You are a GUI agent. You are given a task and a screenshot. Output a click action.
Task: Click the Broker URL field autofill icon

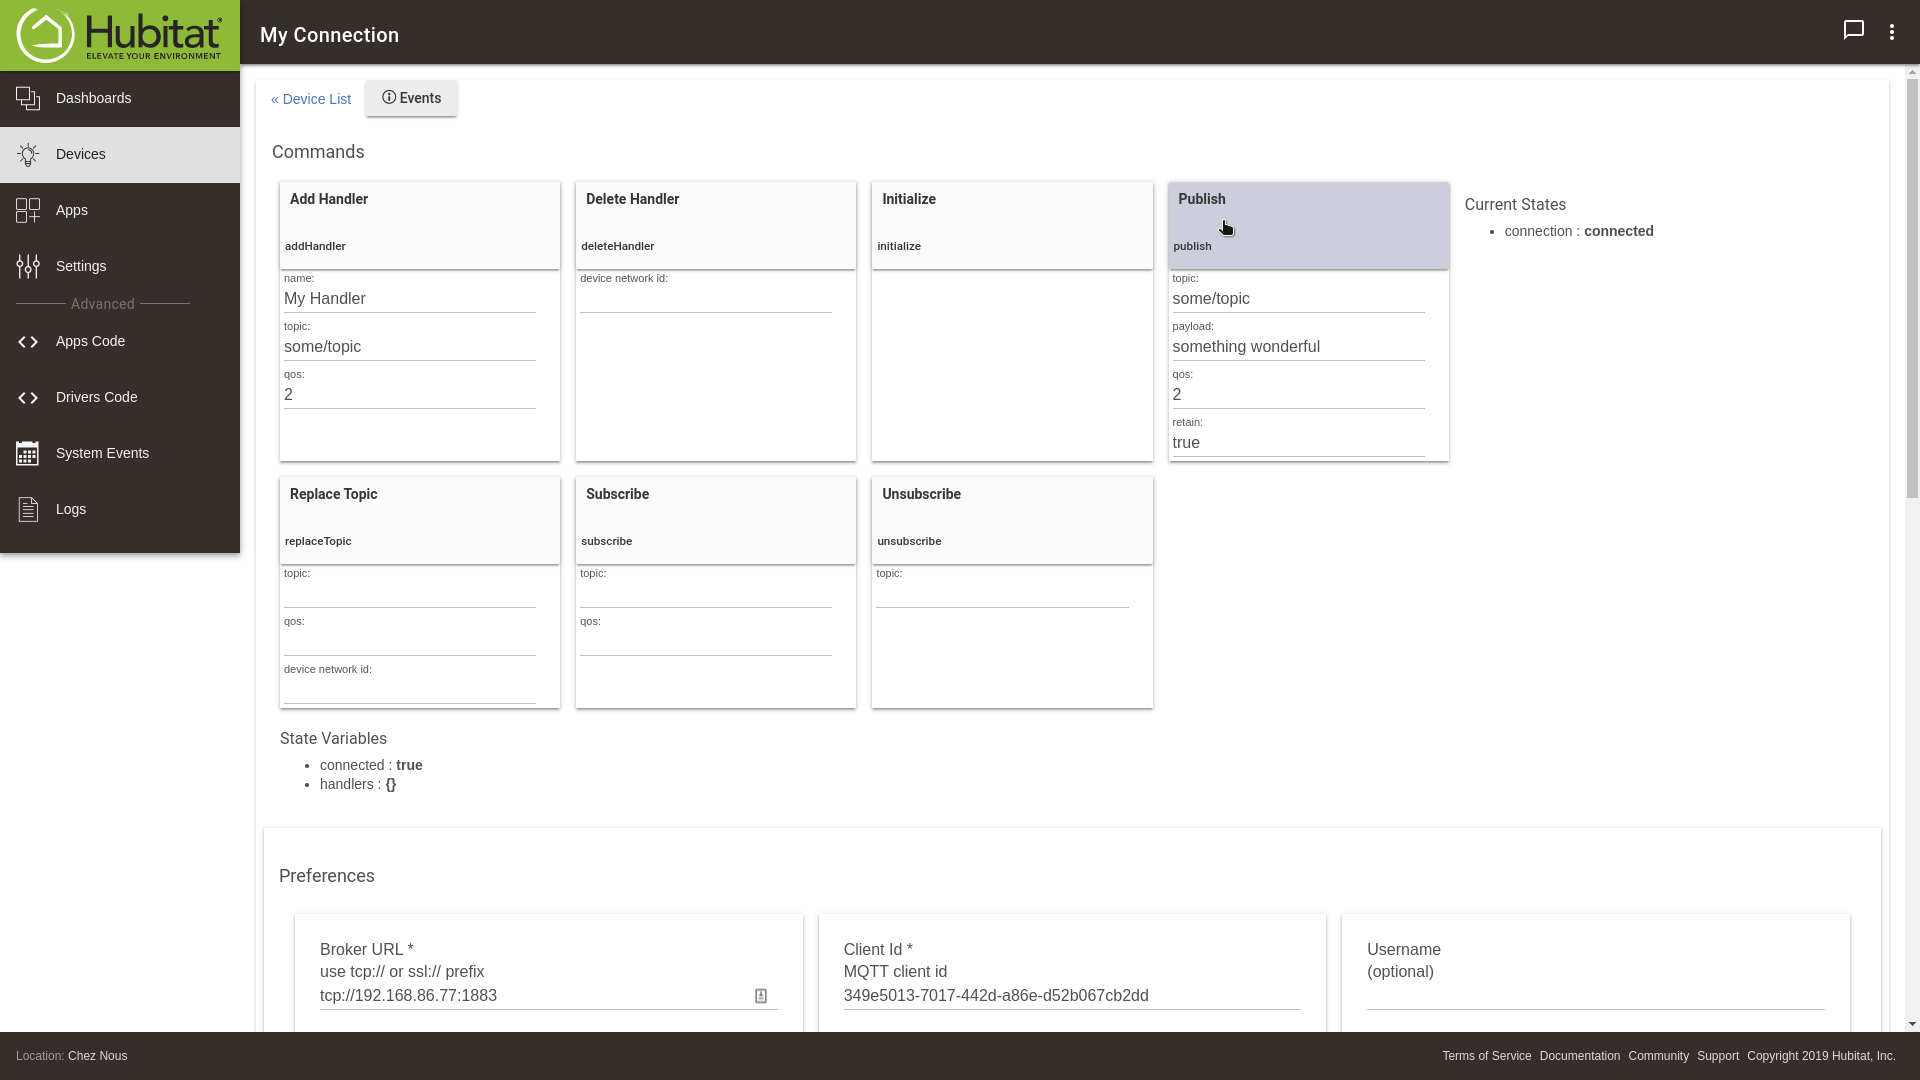pos(761,996)
